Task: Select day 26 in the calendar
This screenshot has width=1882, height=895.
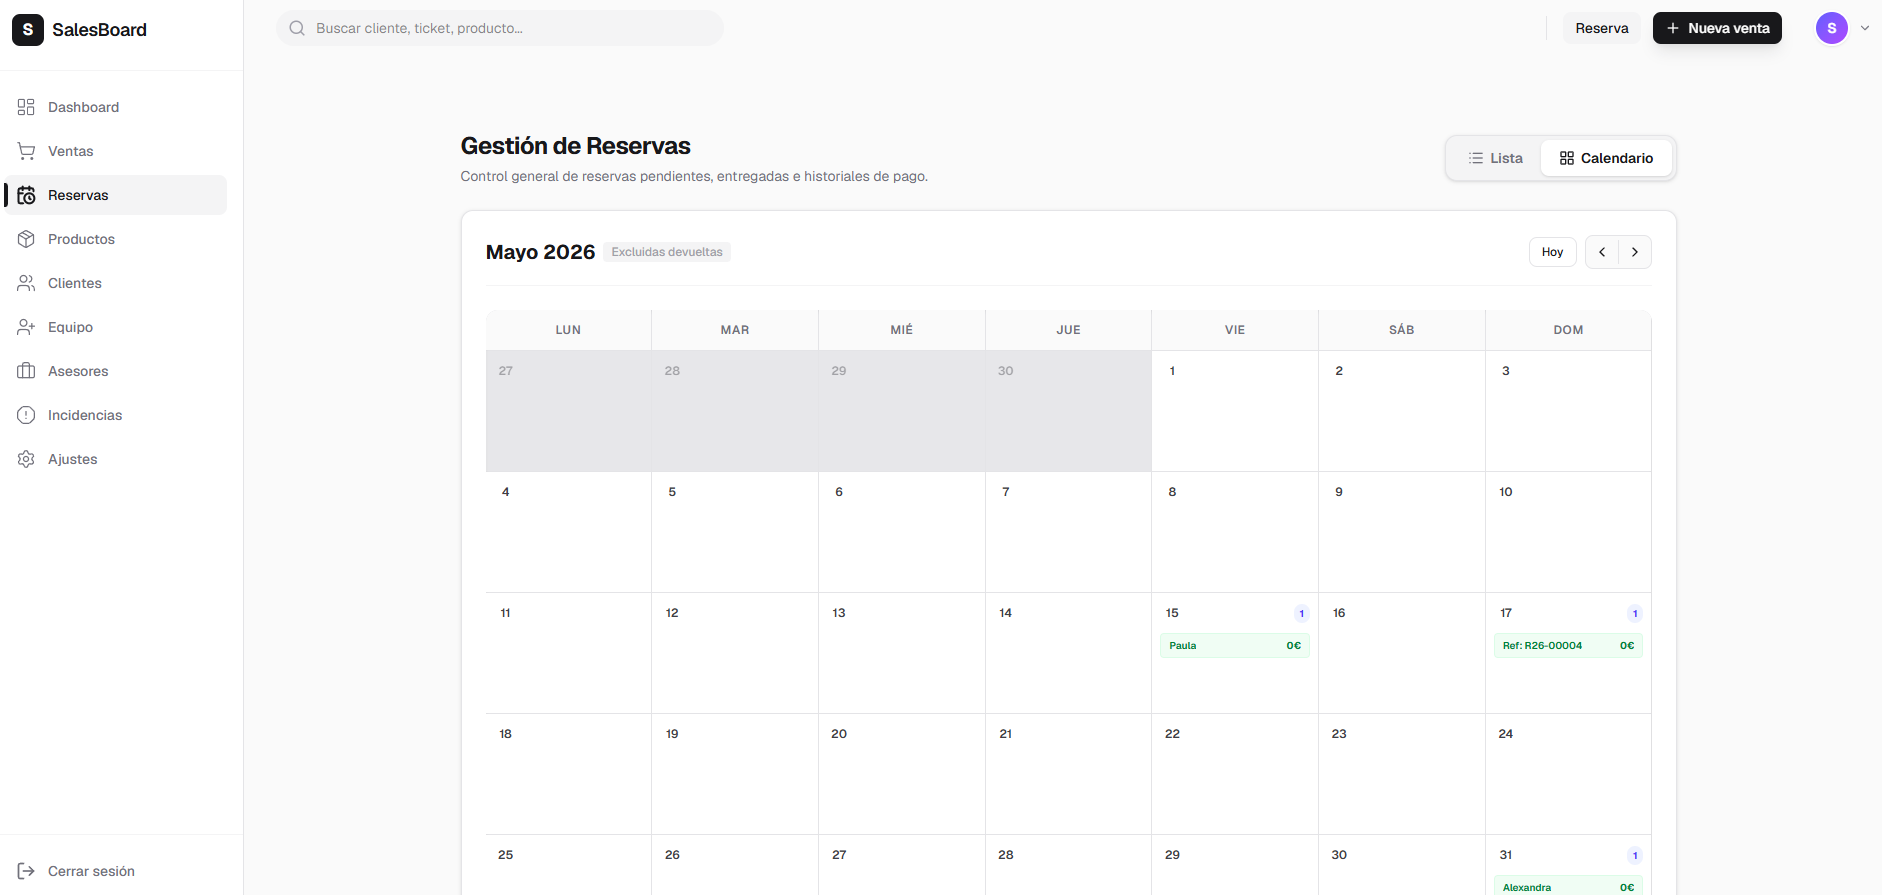Action: [735, 865]
